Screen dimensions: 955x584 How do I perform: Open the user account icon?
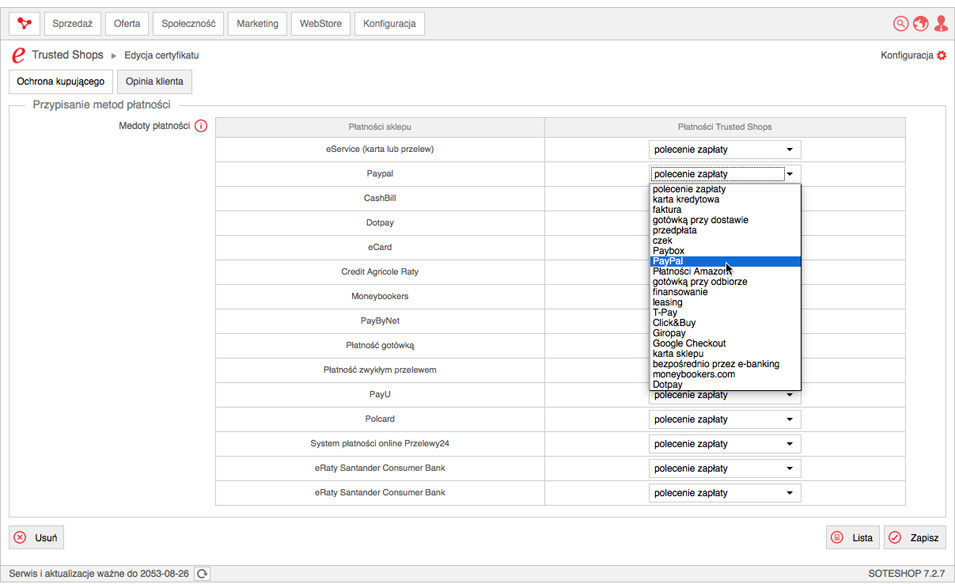click(x=941, y=24)
